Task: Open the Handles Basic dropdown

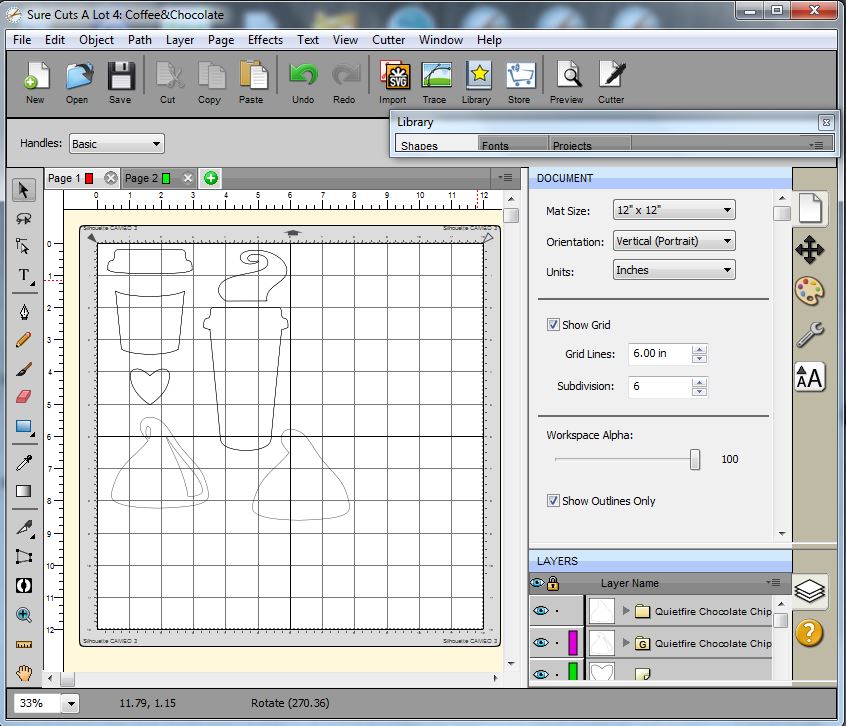Action: [116, 144]
